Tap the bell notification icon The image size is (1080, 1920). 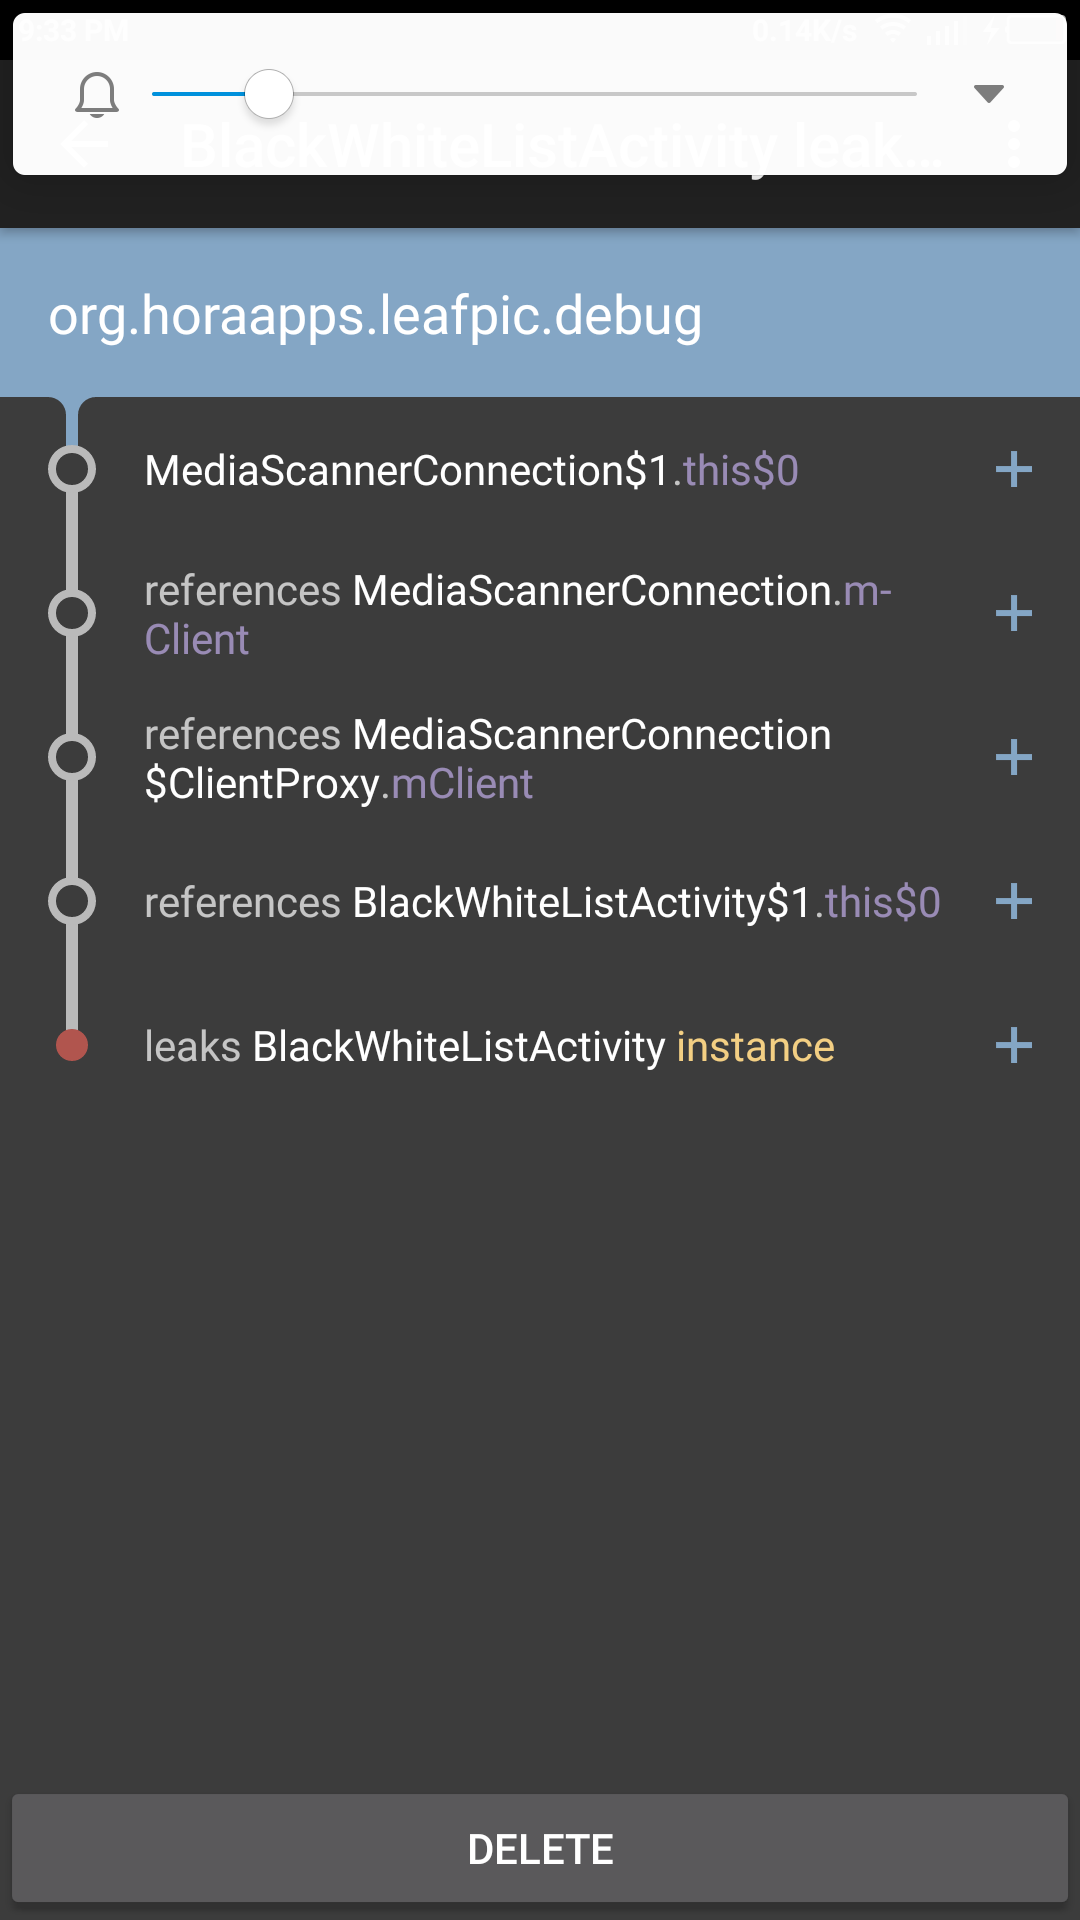tap(97, 95)
